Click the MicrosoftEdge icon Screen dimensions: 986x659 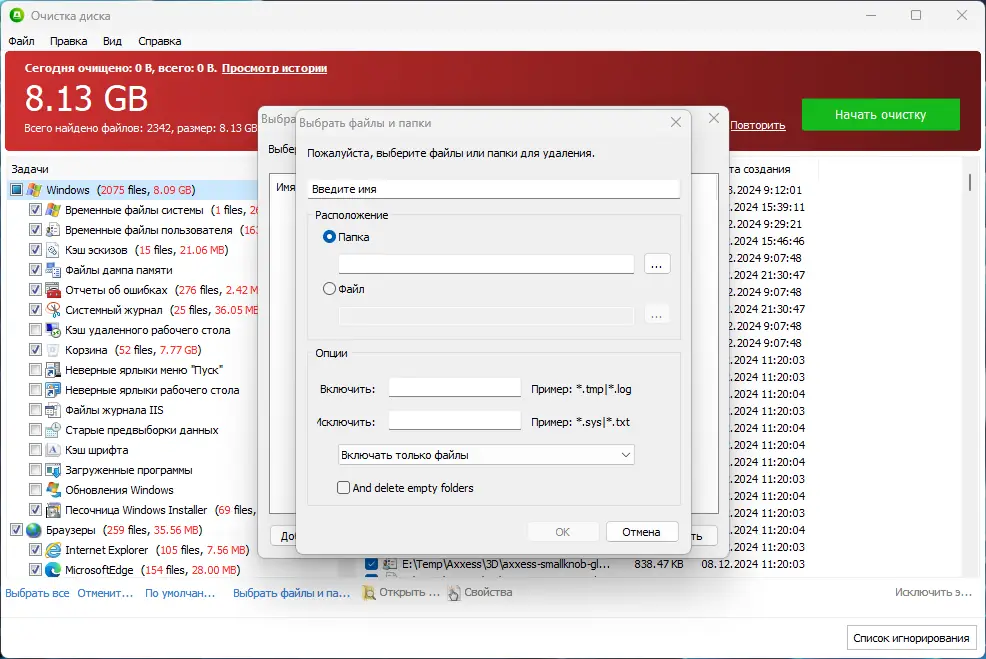53,570
